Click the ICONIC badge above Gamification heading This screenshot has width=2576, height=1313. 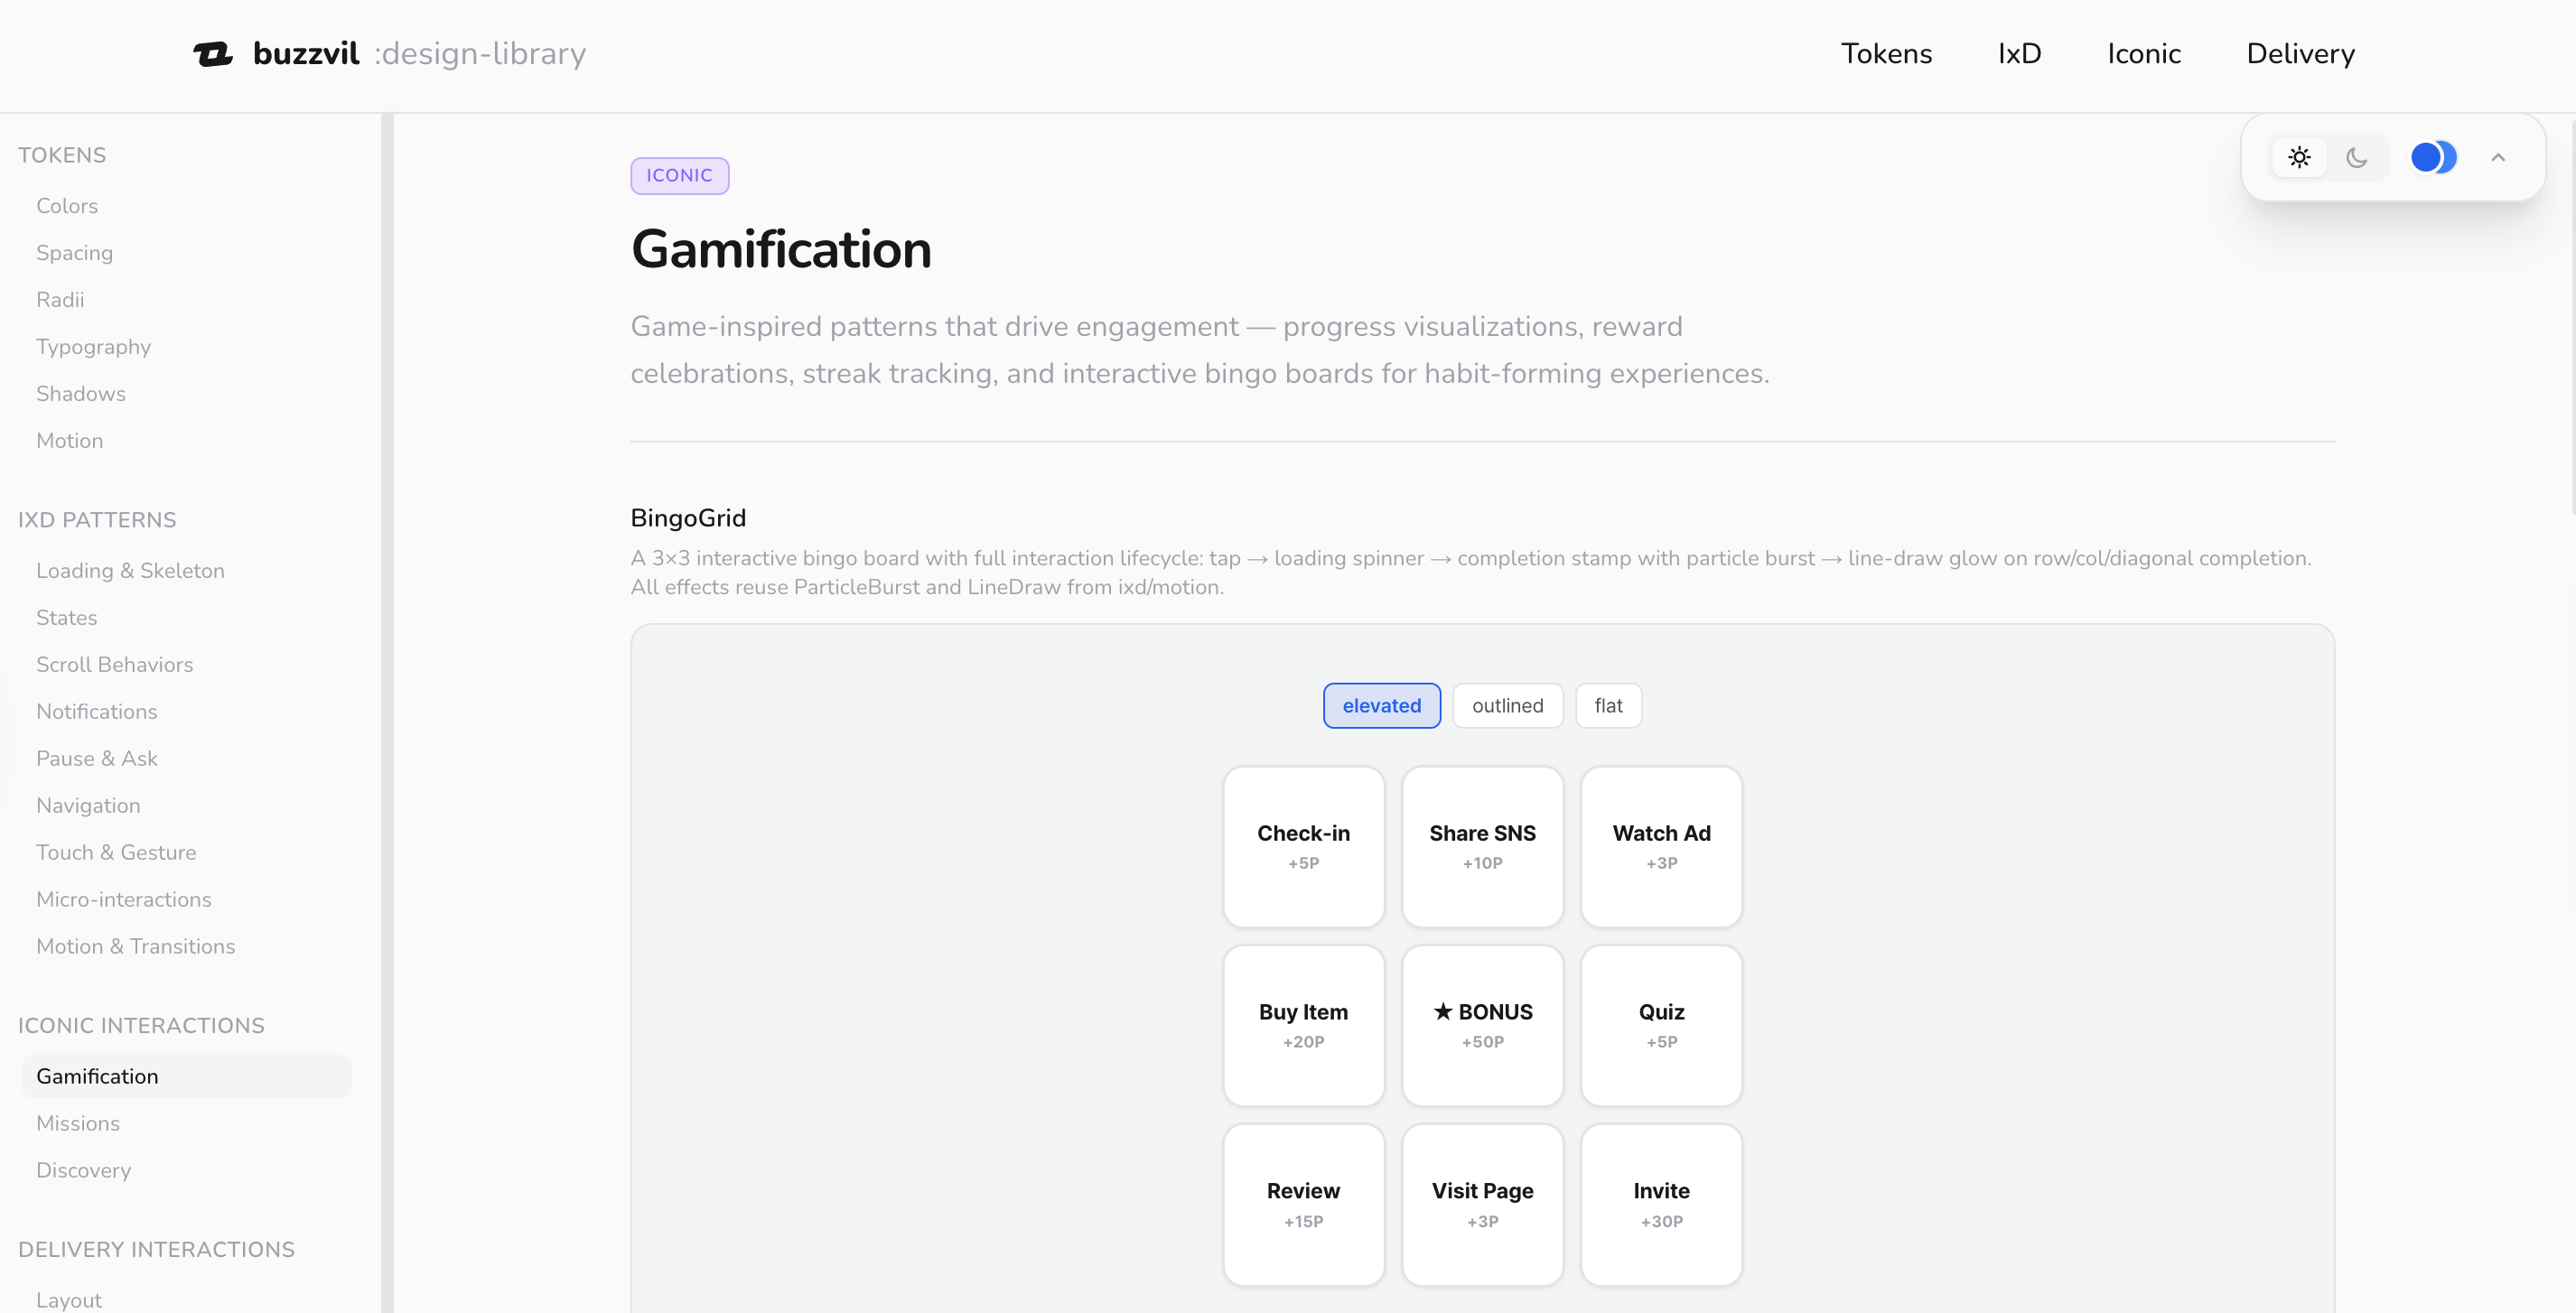(x=679, y=175)
